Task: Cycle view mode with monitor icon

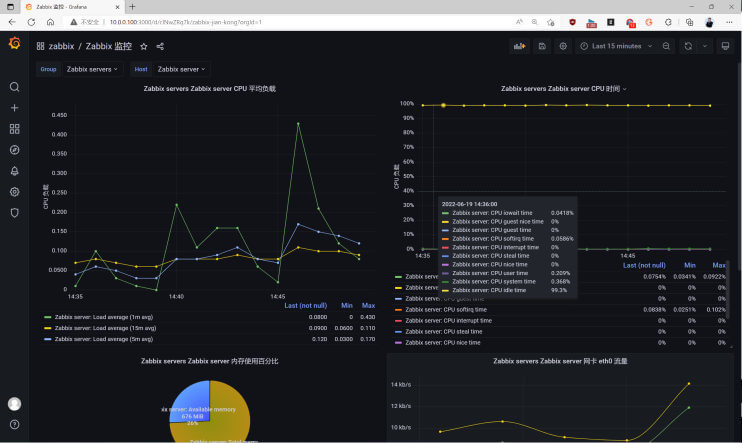Action: (x=725, y=46)
